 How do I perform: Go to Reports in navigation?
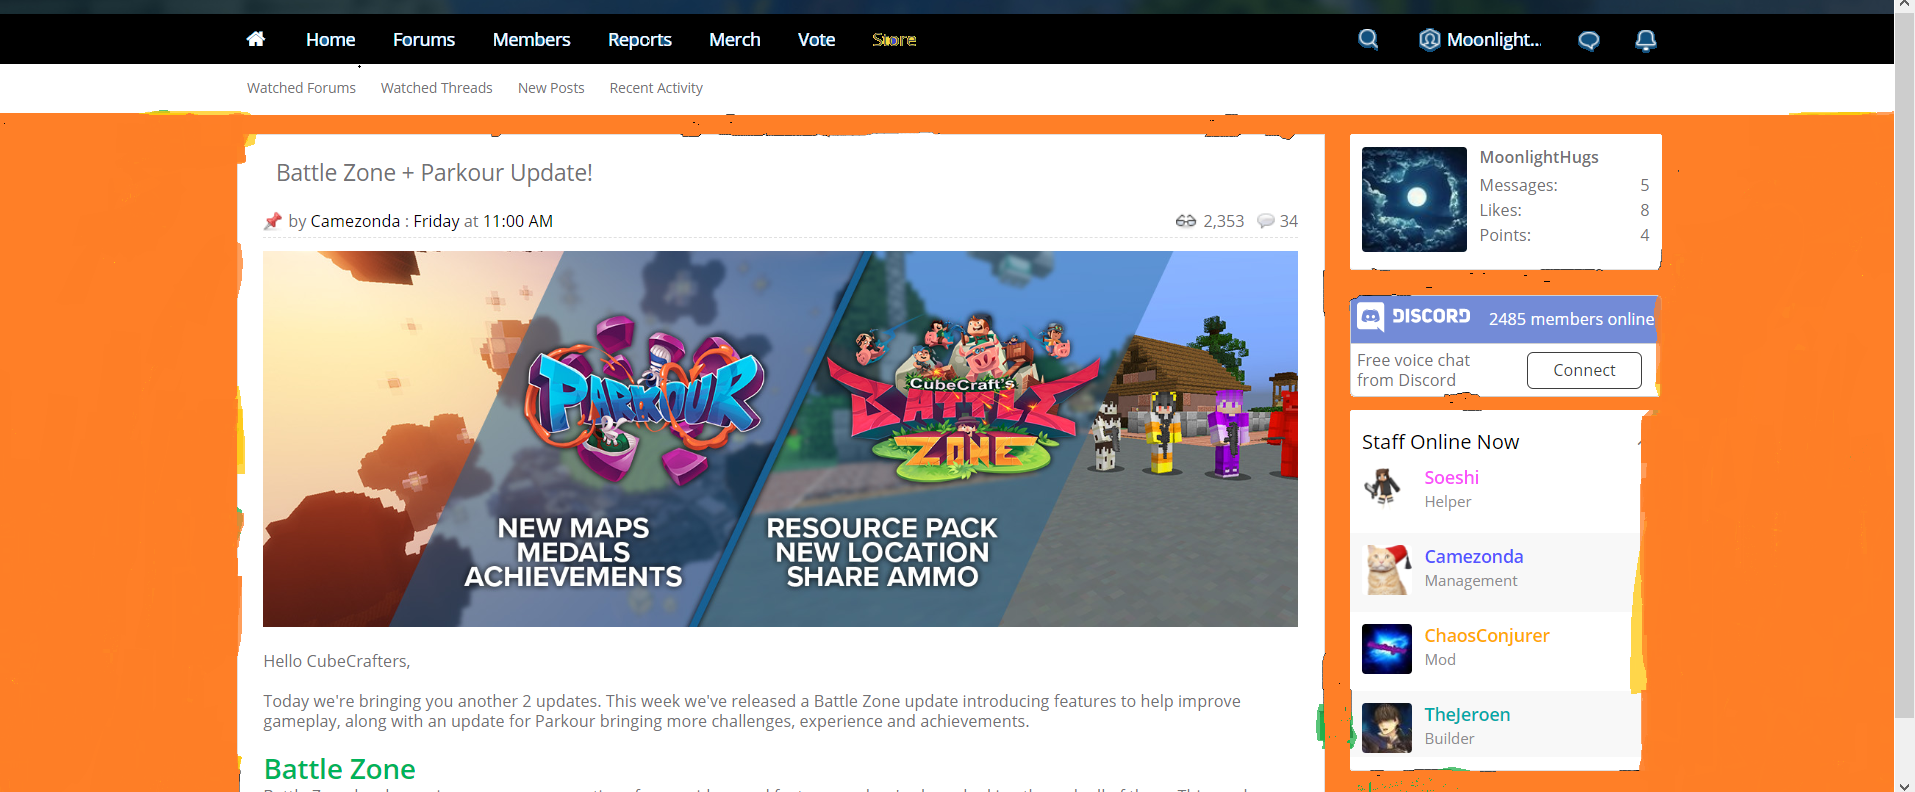click(x=639, y=40)
